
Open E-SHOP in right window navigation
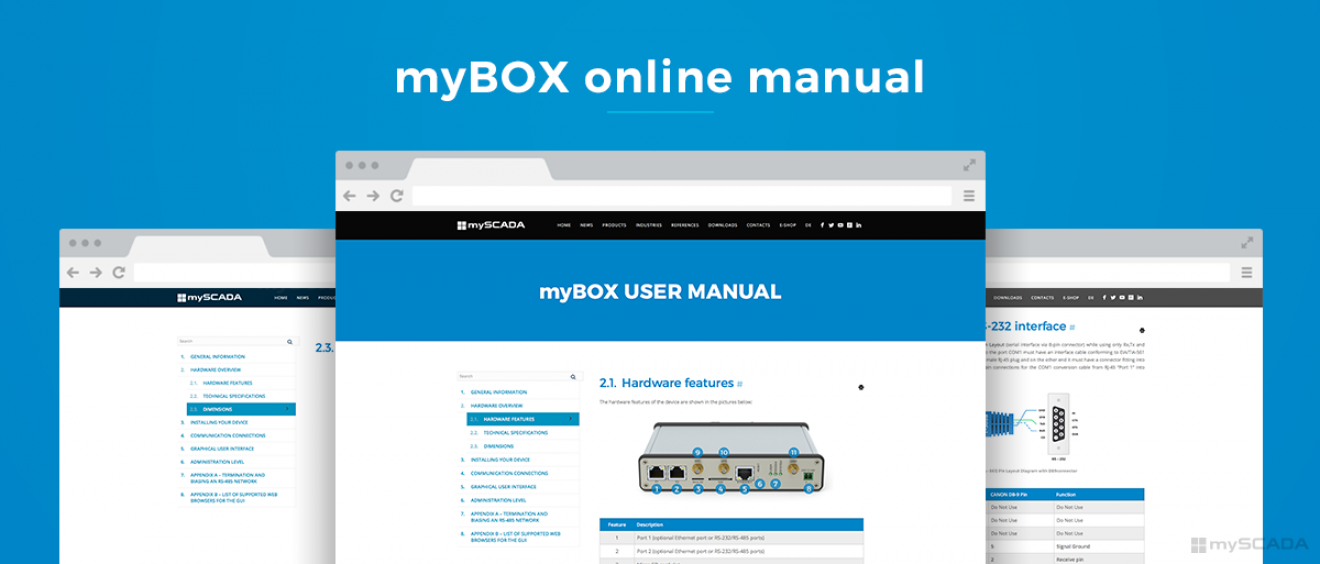[x=1071, y=298]
